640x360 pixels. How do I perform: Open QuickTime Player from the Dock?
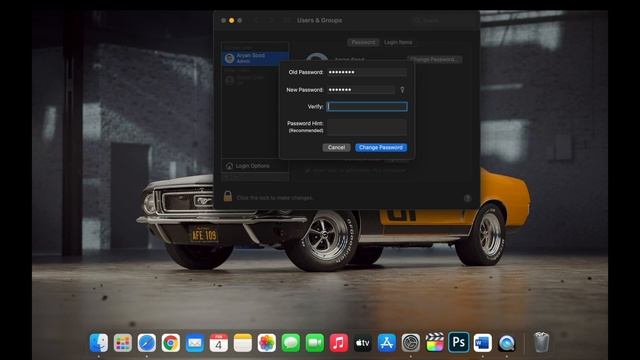point(507,342)
